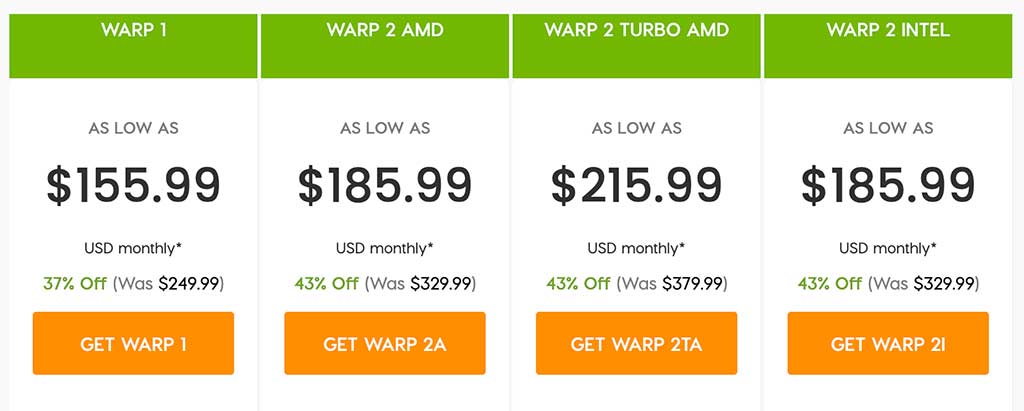Click the $185.99 price under WARP 2 AMD

point(385,186)
